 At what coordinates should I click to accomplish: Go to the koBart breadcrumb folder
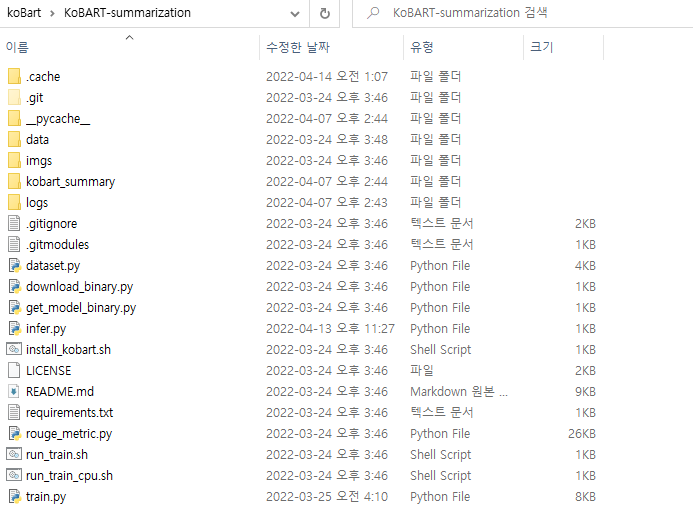24,13
